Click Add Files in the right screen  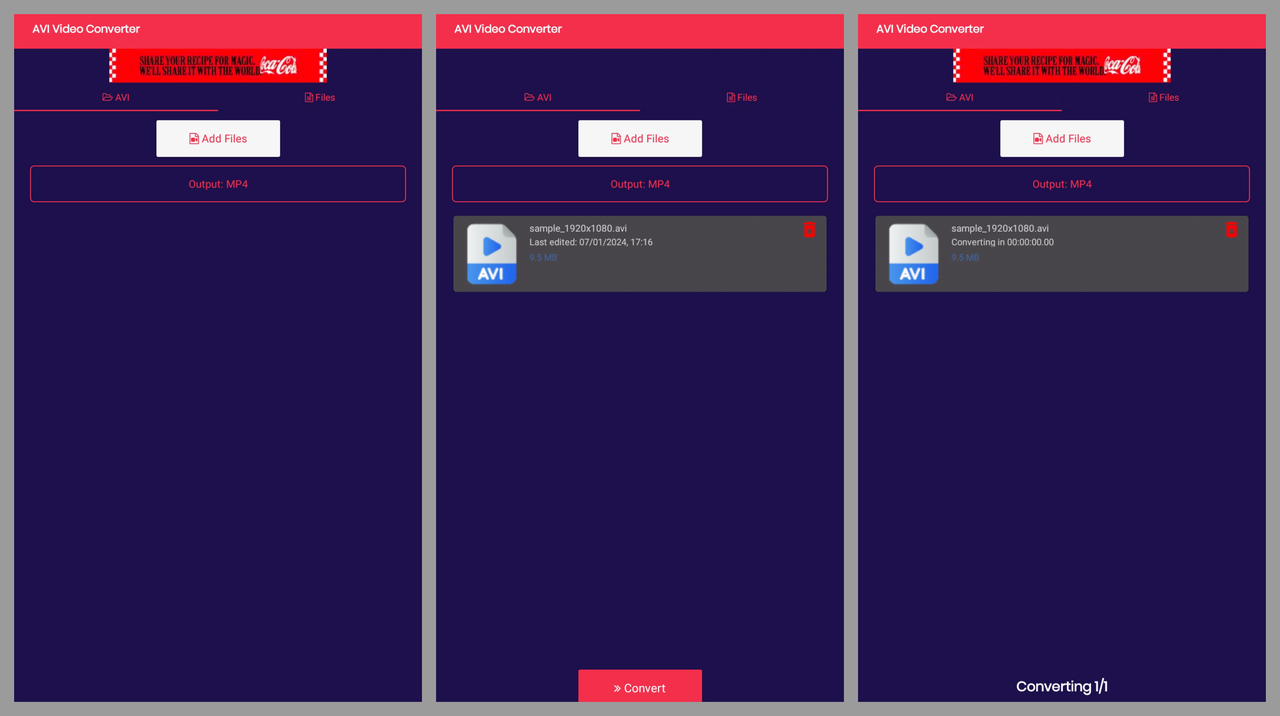pyautogui.click(x=1062, y=139)
